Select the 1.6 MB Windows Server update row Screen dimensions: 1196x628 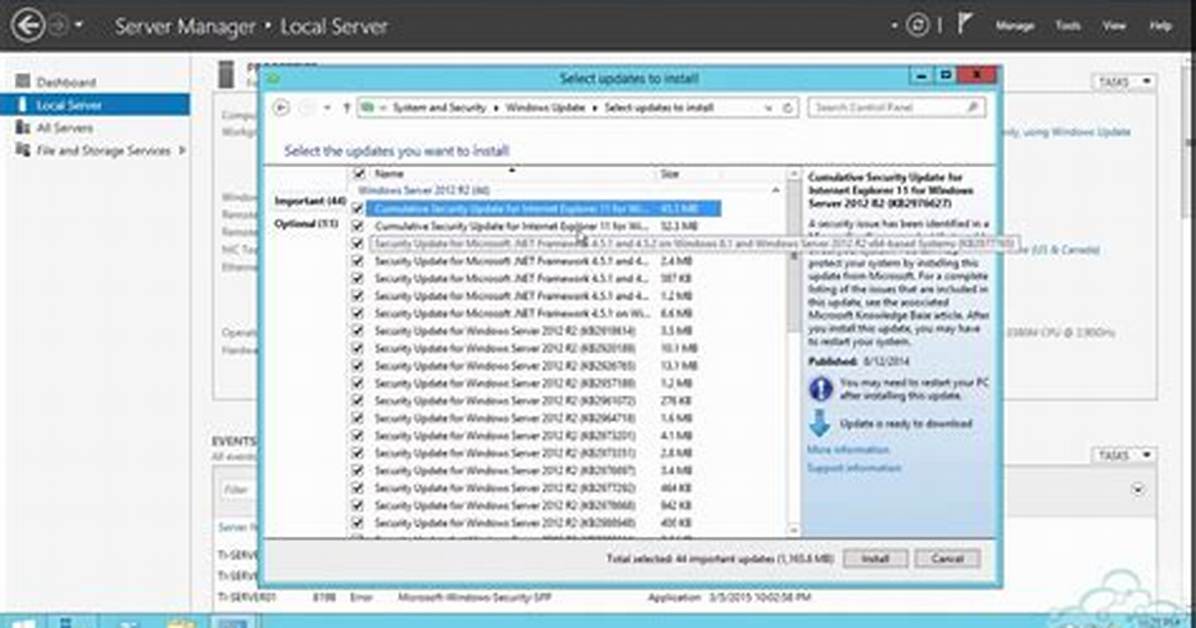click(x=534, y=418)
